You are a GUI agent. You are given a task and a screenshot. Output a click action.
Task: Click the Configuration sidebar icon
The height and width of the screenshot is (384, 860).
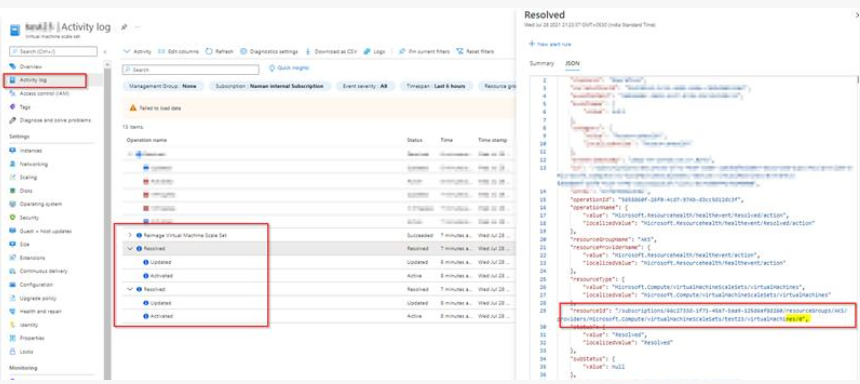(13, 285)
